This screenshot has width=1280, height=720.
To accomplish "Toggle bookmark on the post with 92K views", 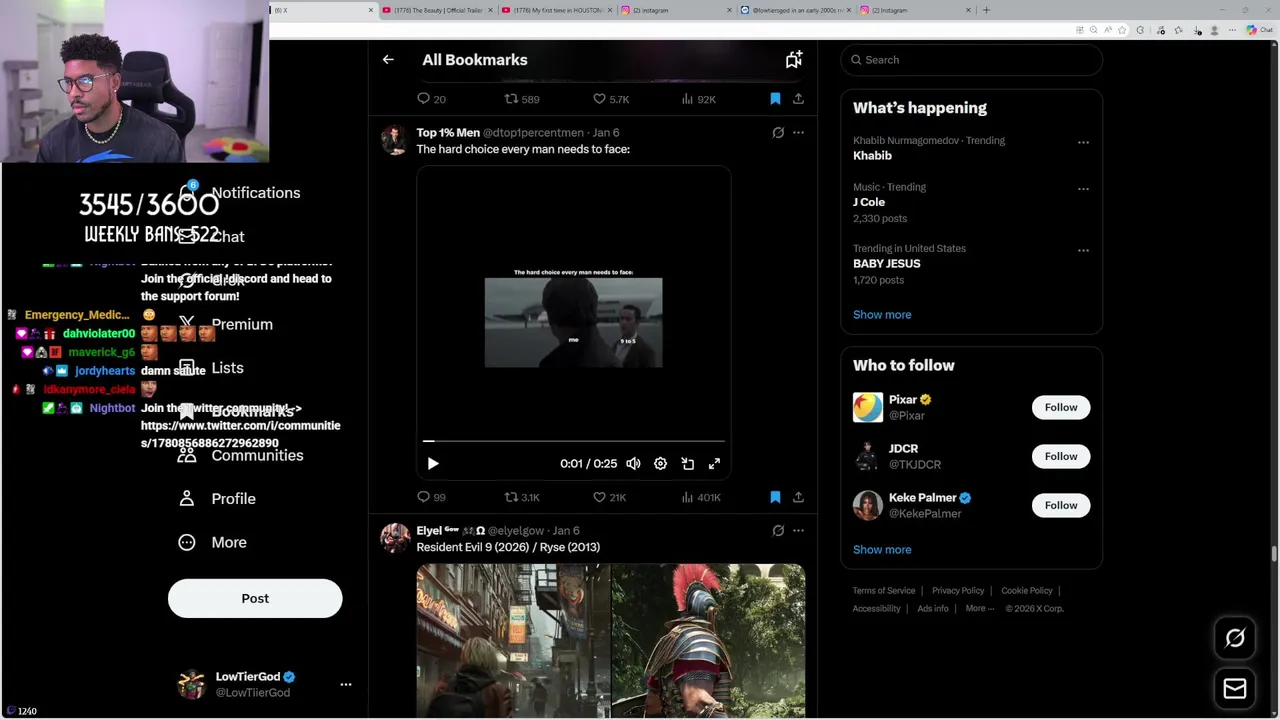I will coord(775,99).
